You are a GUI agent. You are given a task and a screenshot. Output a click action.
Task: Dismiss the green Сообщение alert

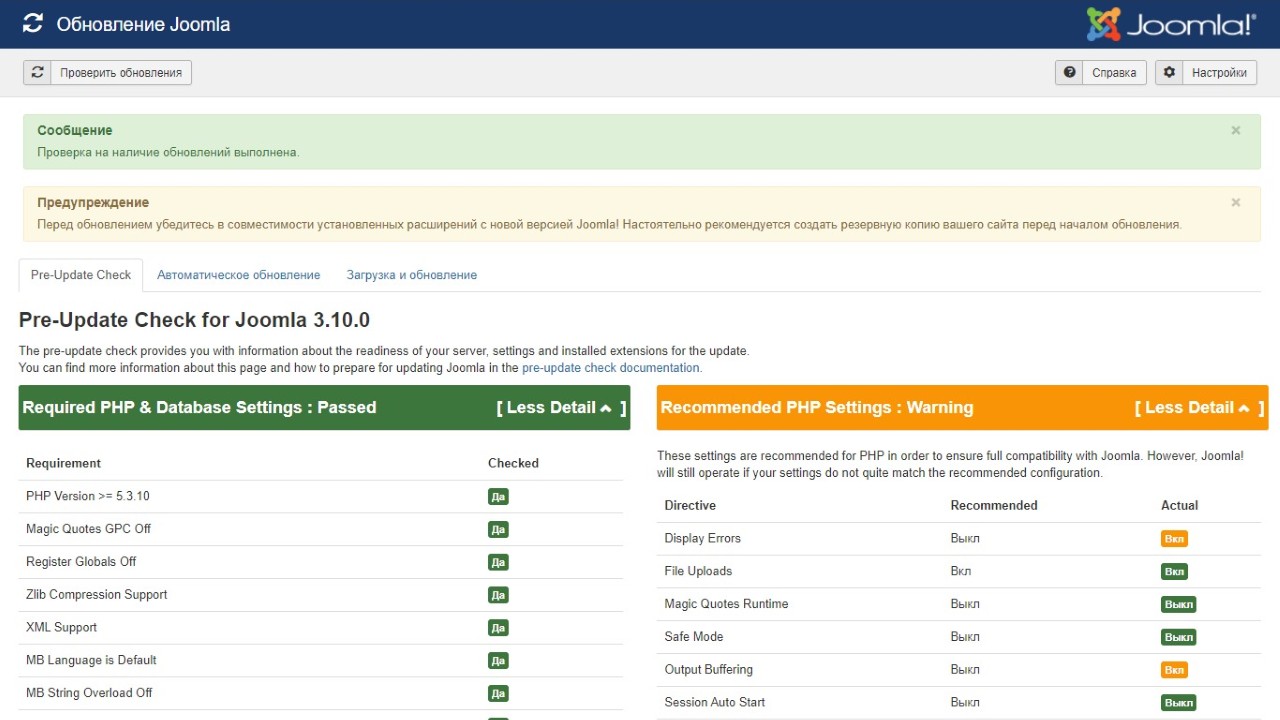[x=1236, y=131]
